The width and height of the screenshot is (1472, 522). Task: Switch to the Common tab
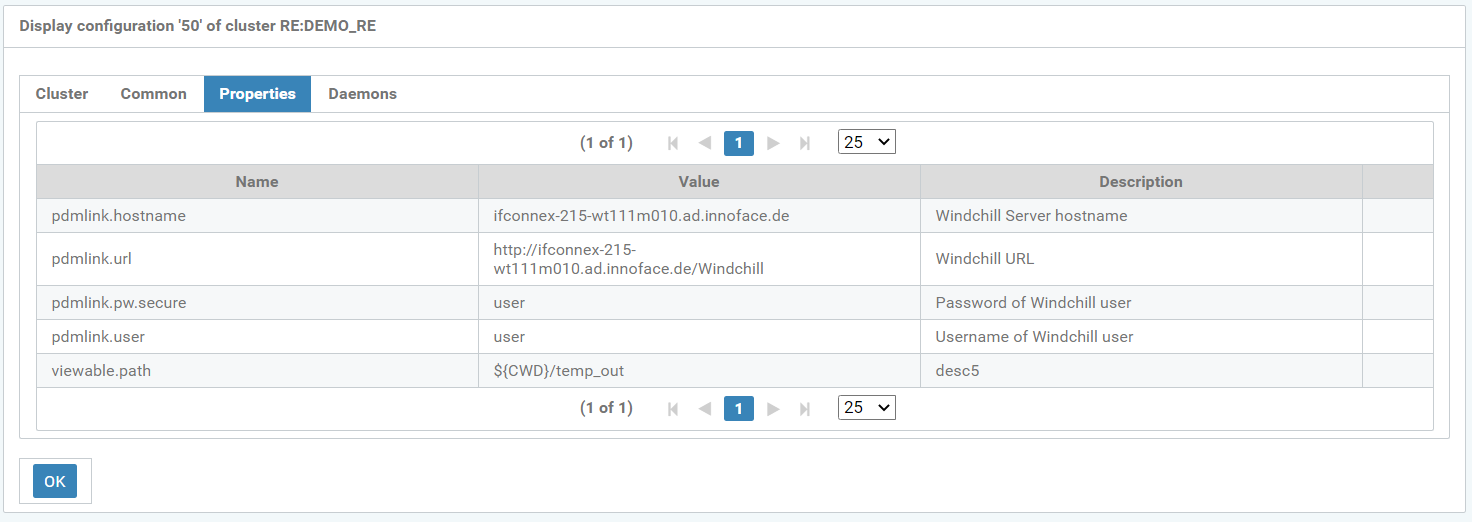(x=153, y=94)
